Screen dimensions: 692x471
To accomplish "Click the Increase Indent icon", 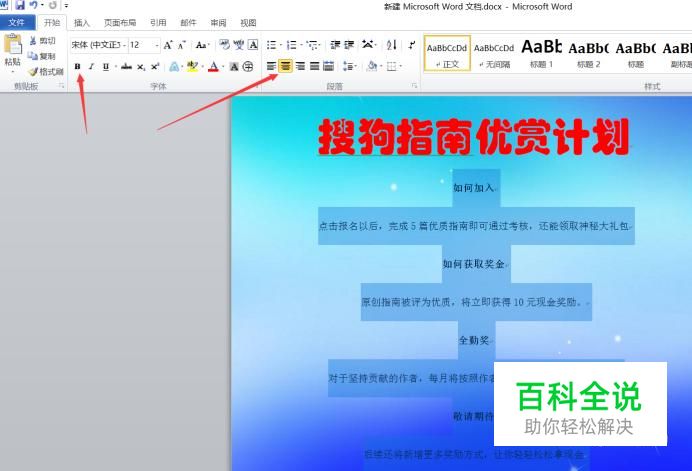I will tap(349, 45).
